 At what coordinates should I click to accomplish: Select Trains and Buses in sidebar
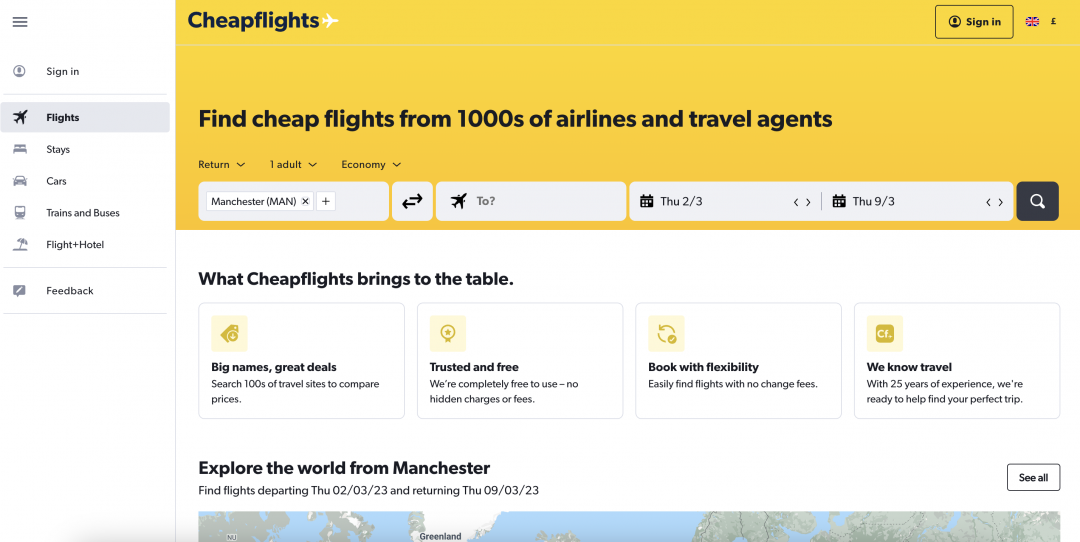click(85, 213)
